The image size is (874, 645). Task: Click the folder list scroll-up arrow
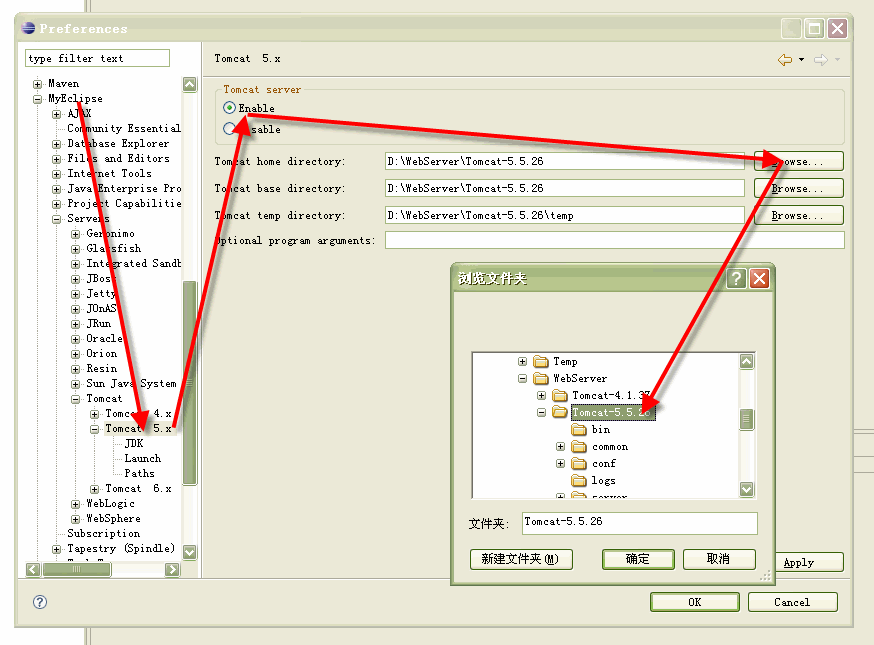tap(746, 361)
